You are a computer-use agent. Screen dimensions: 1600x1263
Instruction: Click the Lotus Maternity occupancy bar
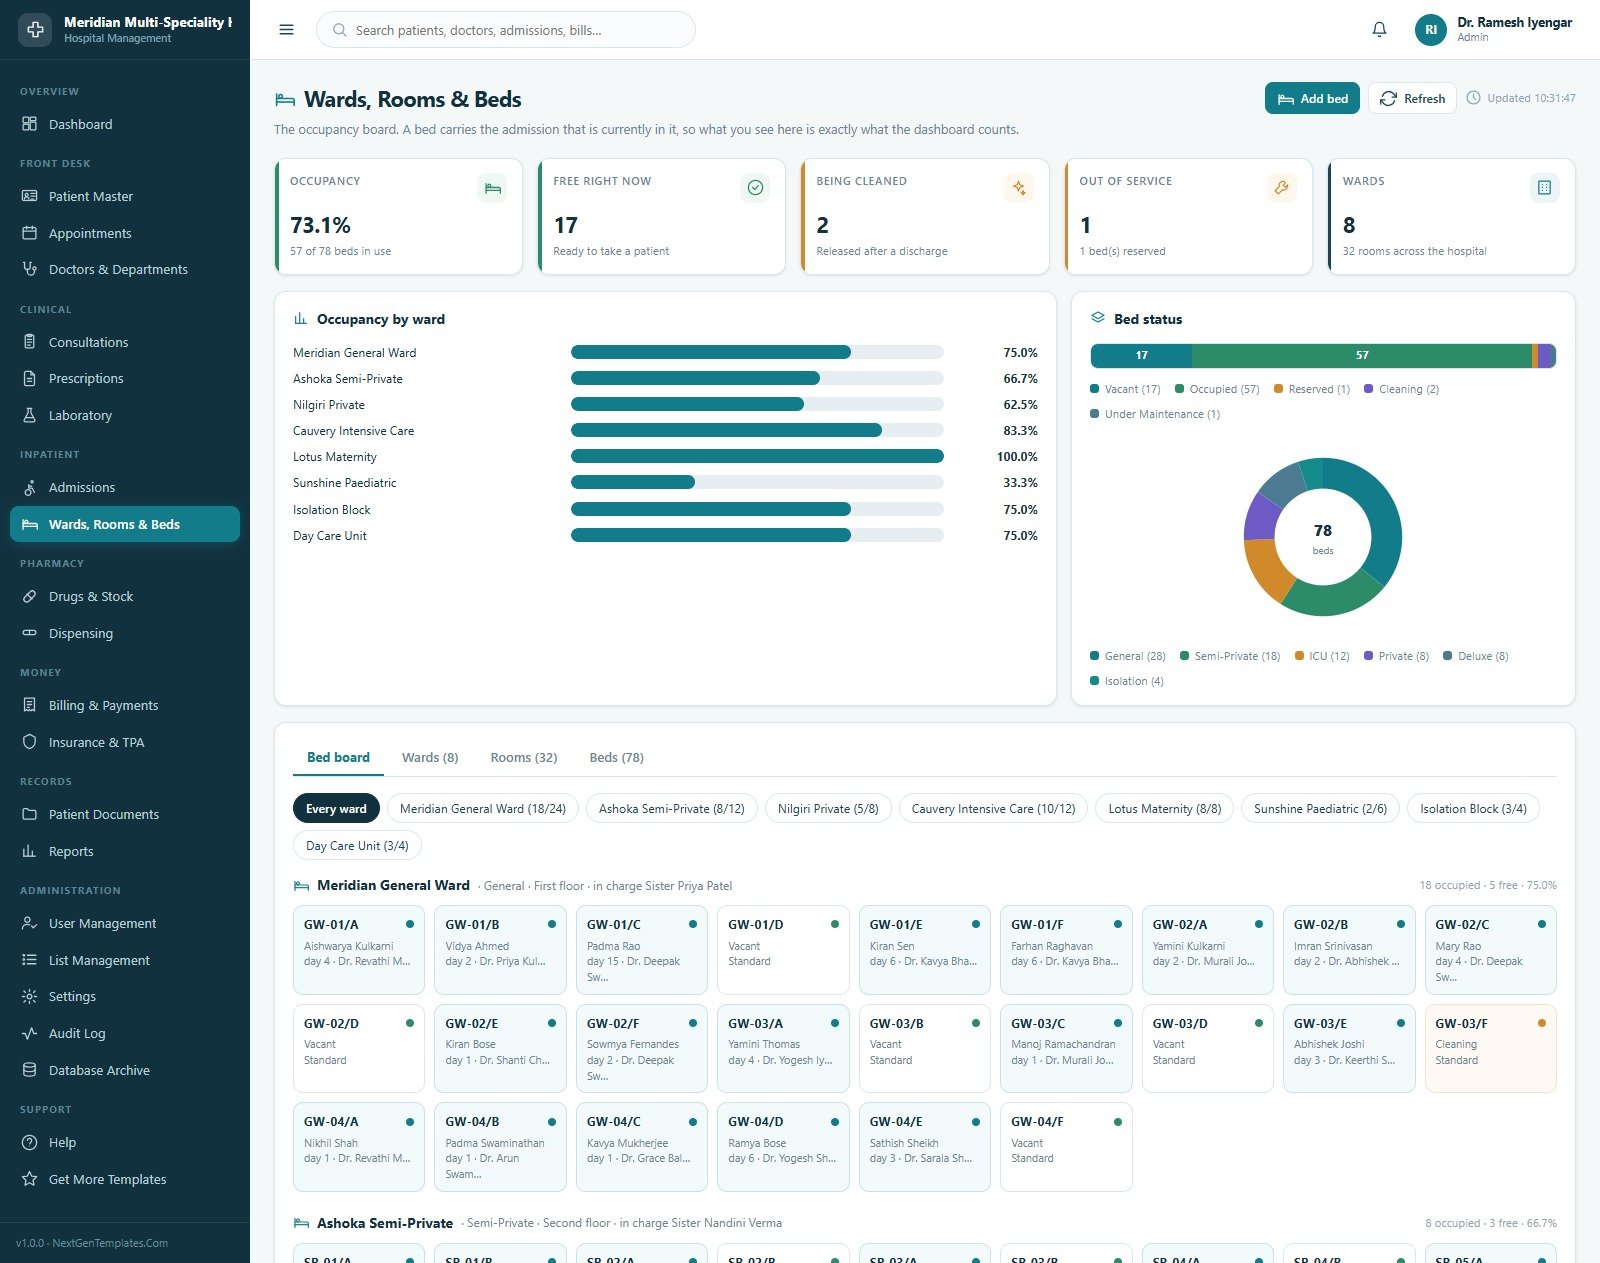coord(757,456)
